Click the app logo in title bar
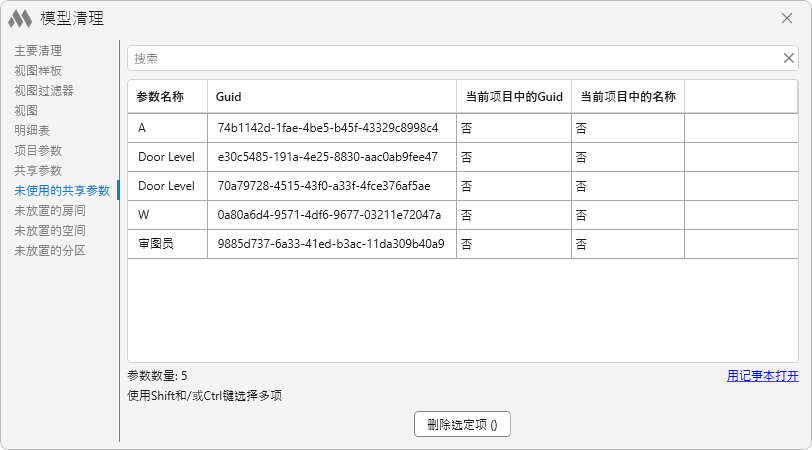Viewport: 812px width, 450px height. click(x=20, y=18)
